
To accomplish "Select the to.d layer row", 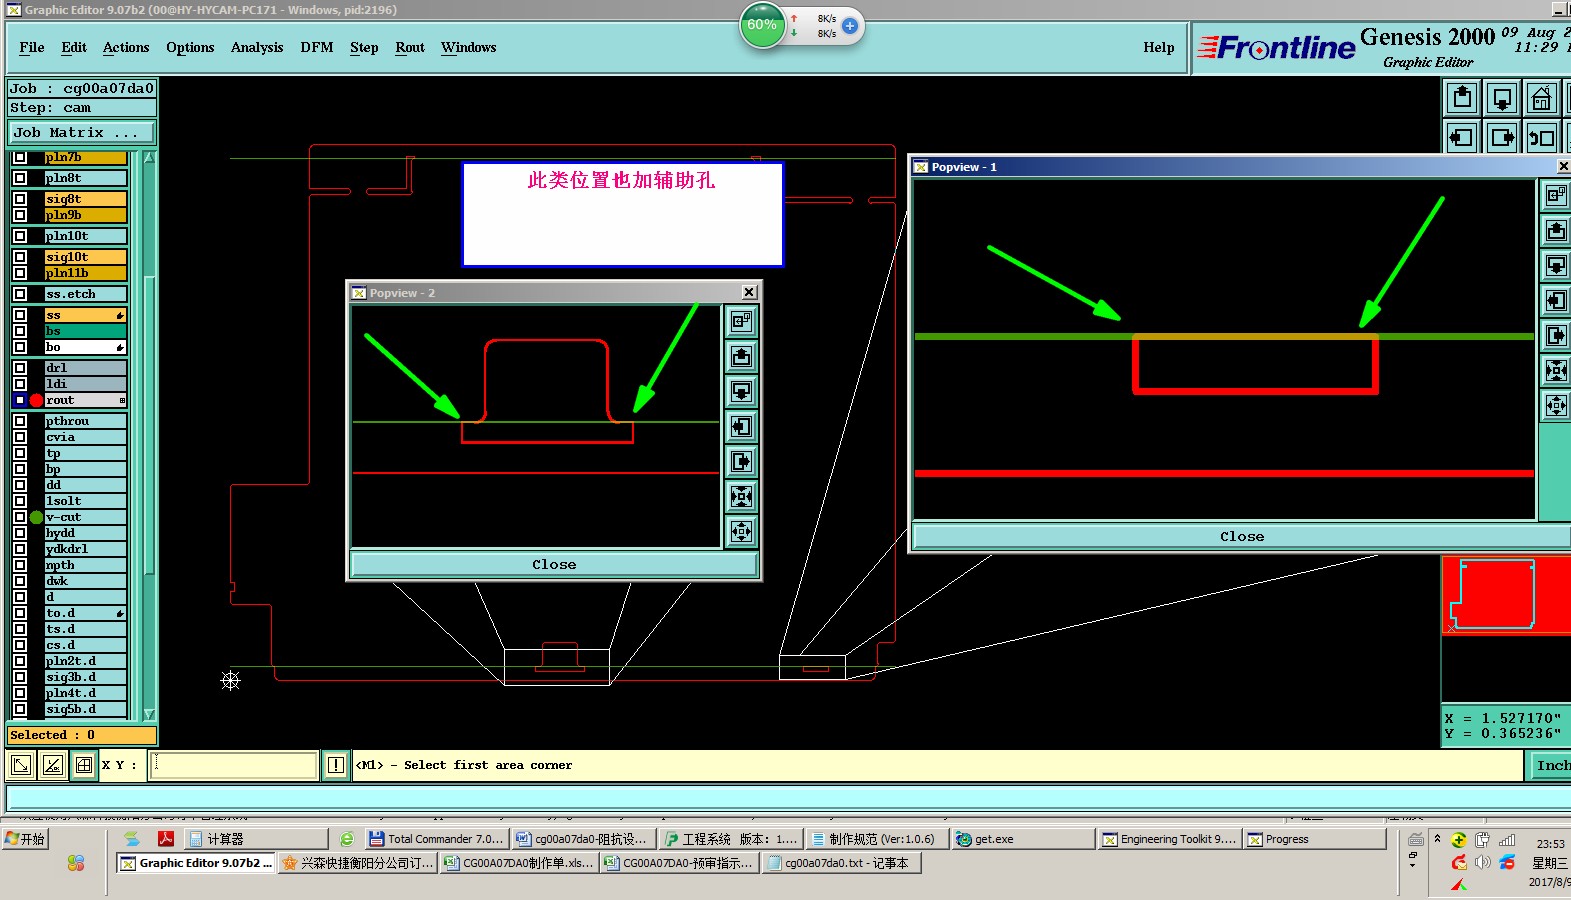I will point(85,613).
